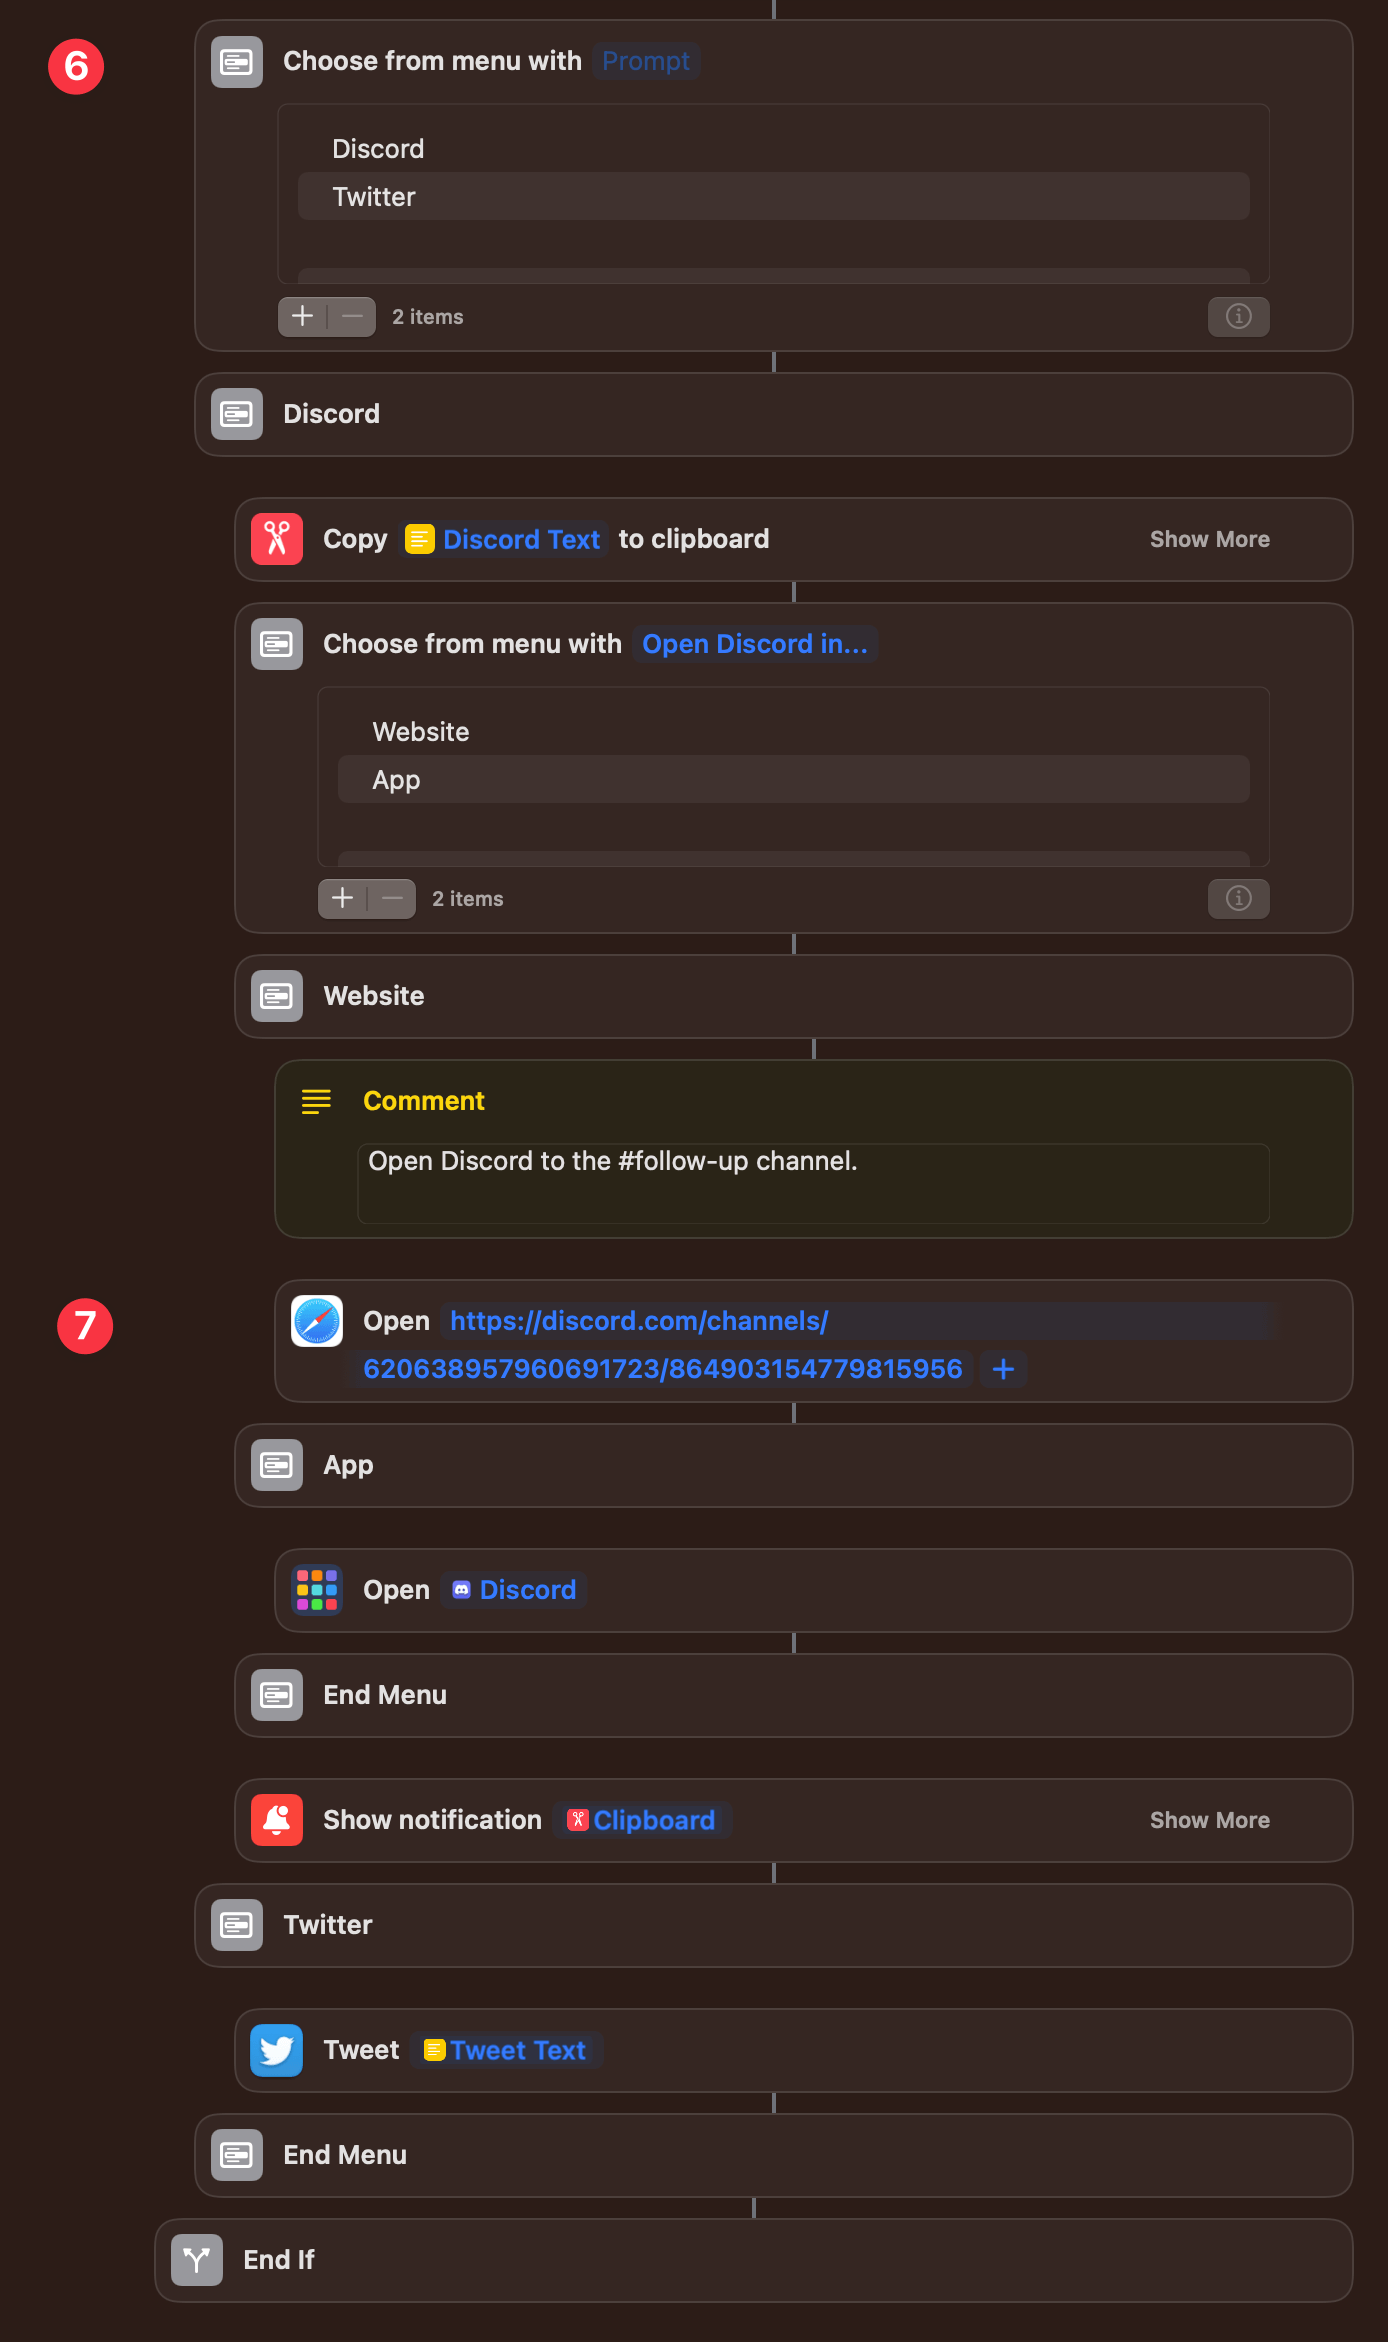The image size is (1388, 2342).
Task: Click the icon of End Menu after Open Discord
Action: pyautogui.click(x=277, y=1695)
